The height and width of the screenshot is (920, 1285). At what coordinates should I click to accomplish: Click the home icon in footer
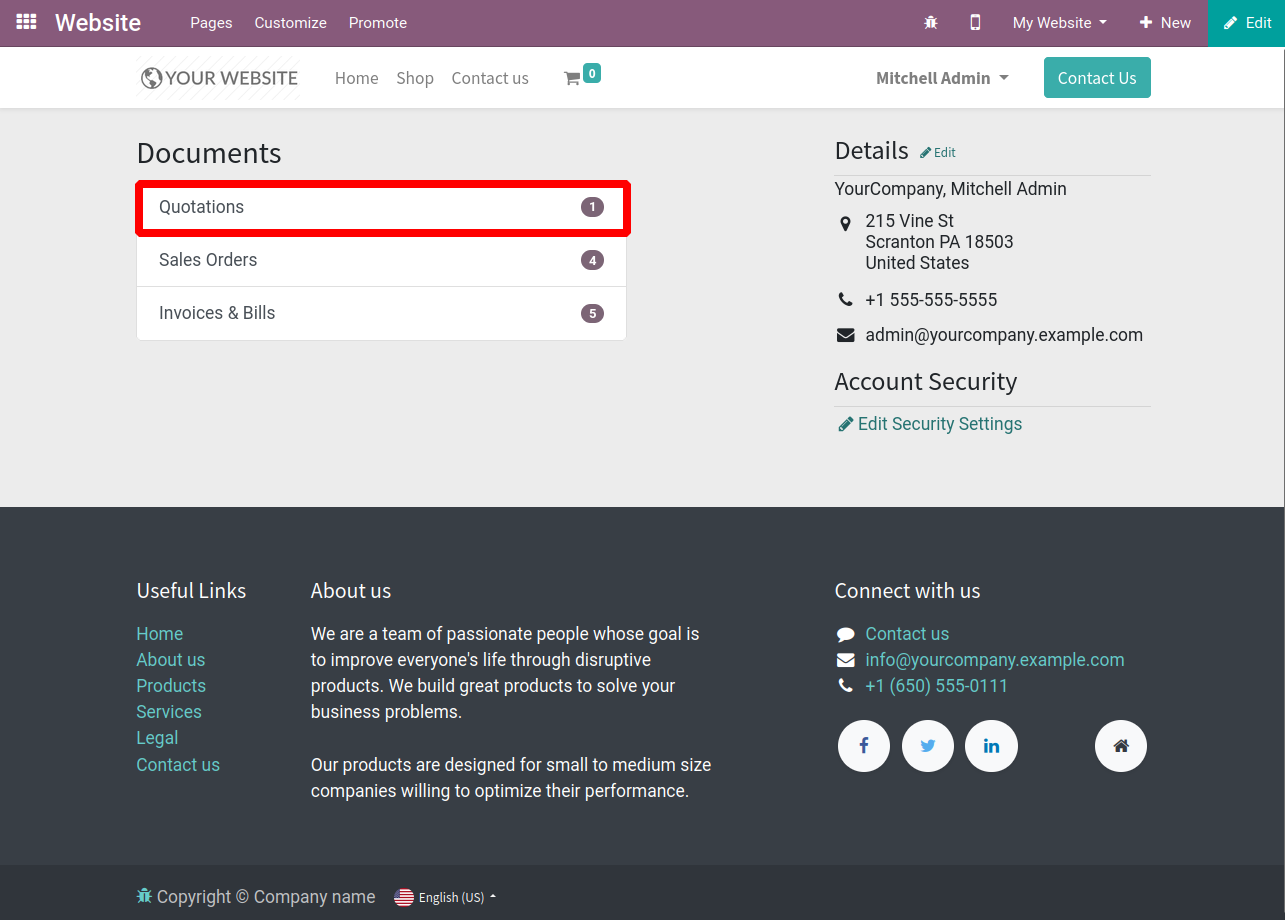point(1121,746)
